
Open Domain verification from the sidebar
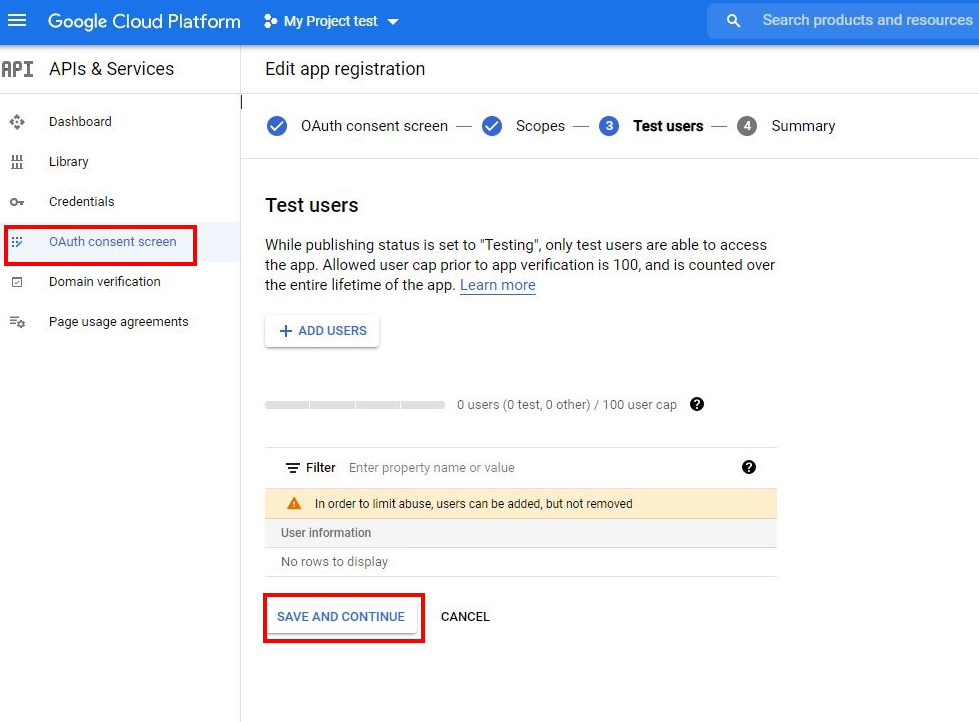[103, 281]
